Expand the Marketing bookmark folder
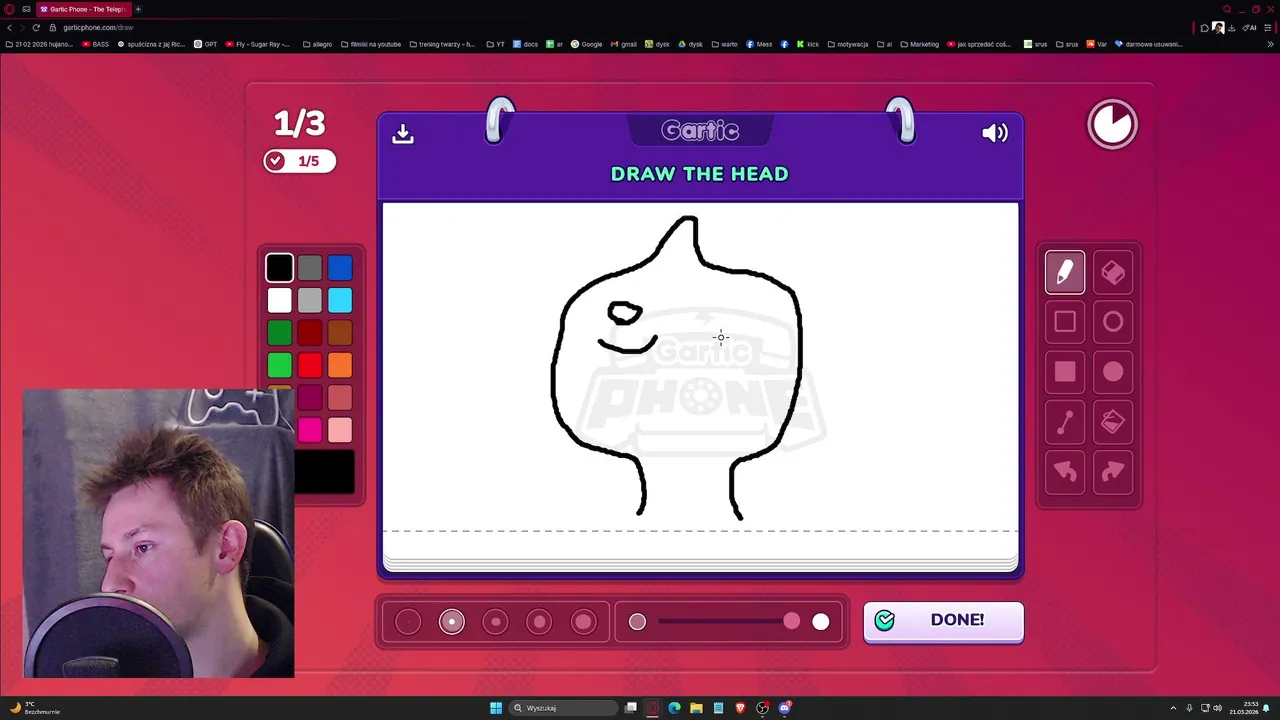 click(920, 44)
